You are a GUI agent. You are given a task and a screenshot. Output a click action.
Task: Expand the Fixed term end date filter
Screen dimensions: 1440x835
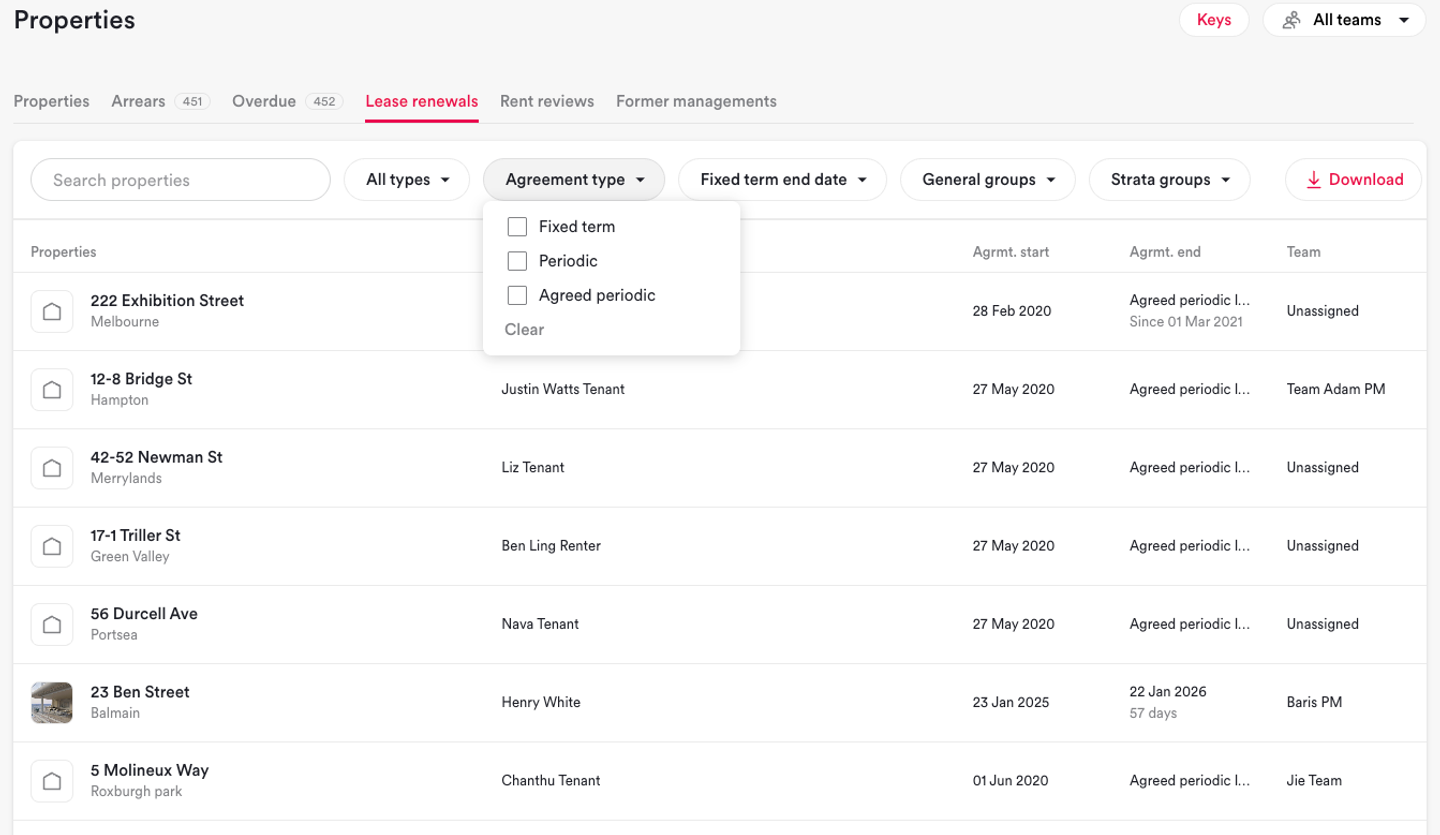point(782,180)
